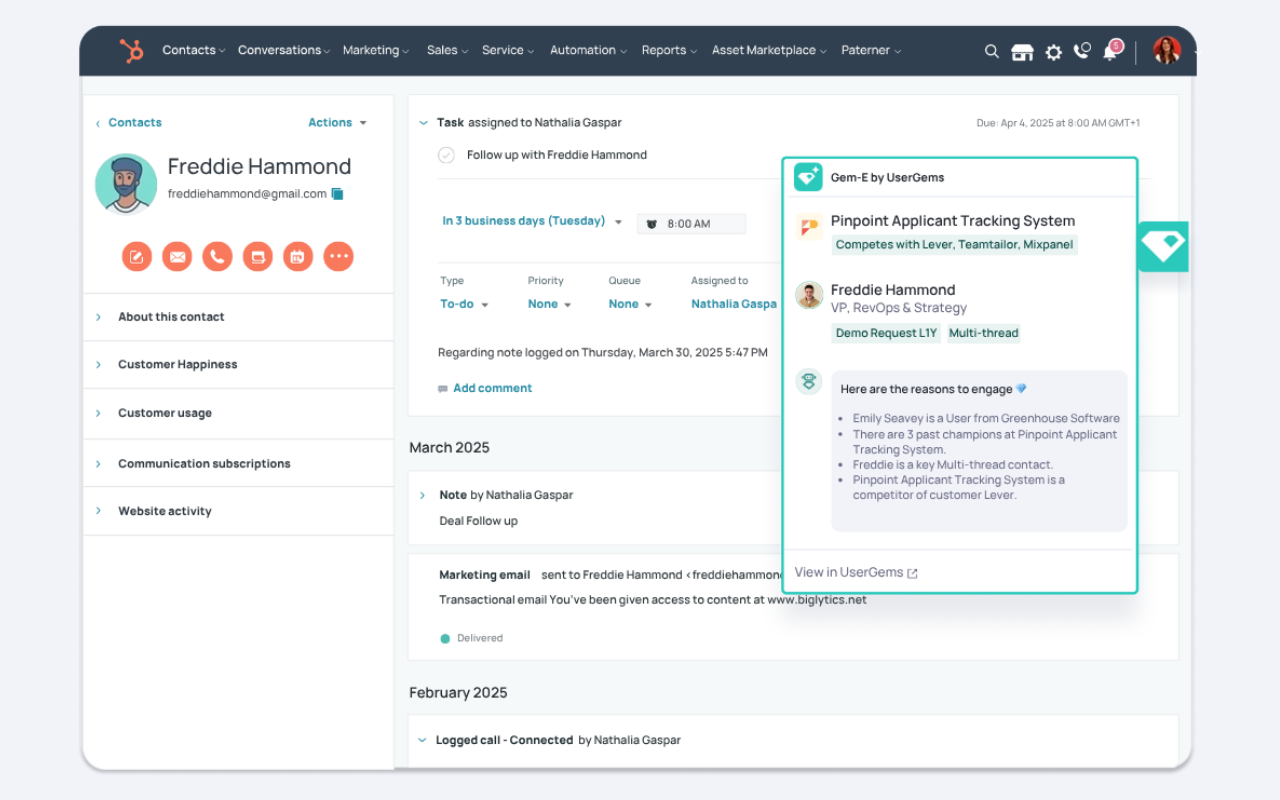
Task: Go back to Contacts list
Action: [x=129, y=123]
